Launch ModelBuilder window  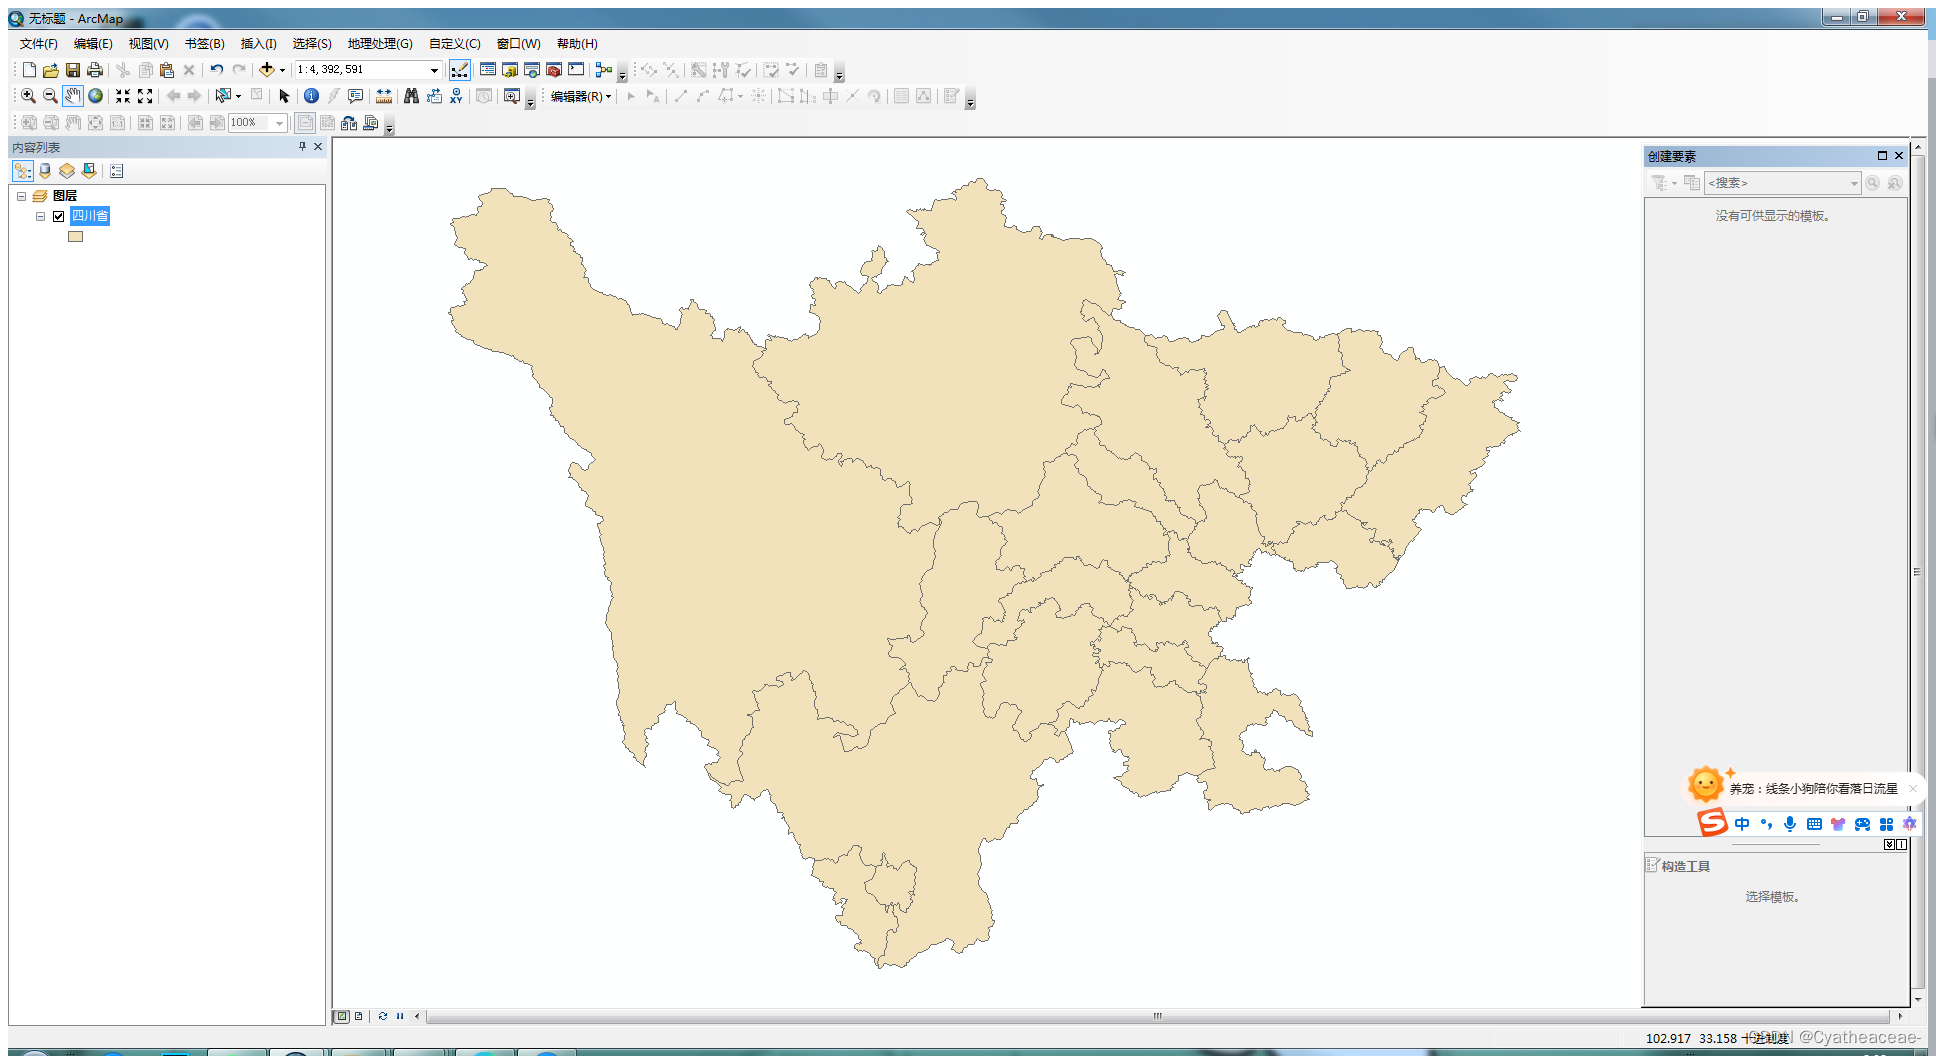[603, 70]
